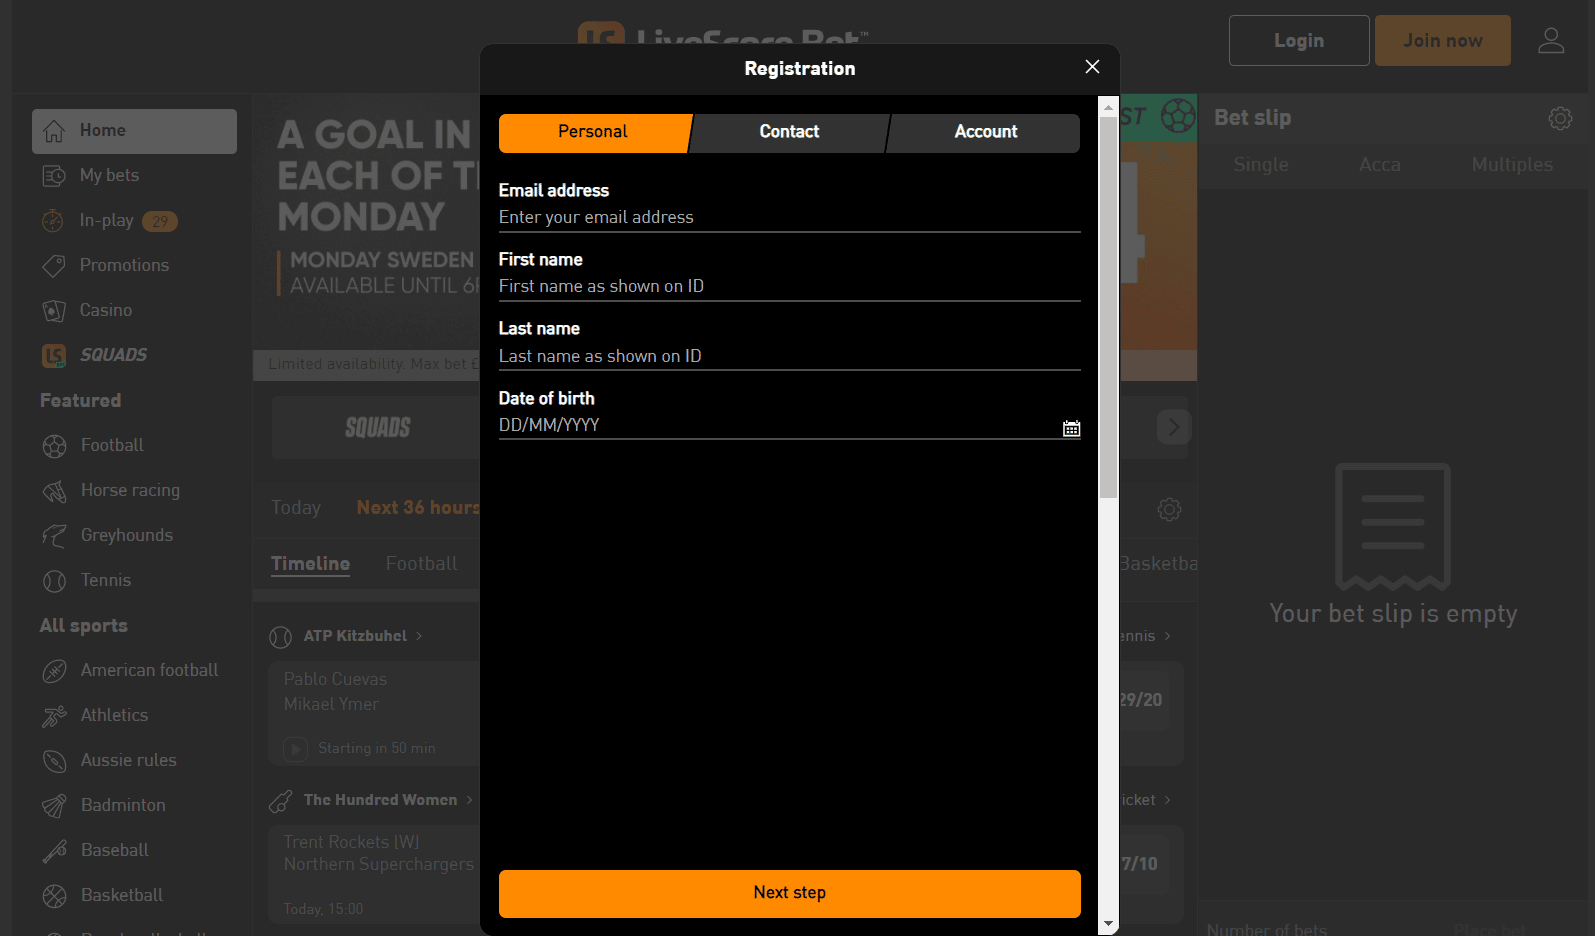Image resolution: width=1595 pixels, height=936 pixels.
Task: Expand the ATP Kitzbuhel event chevron
Action: (x=419, y=636)
